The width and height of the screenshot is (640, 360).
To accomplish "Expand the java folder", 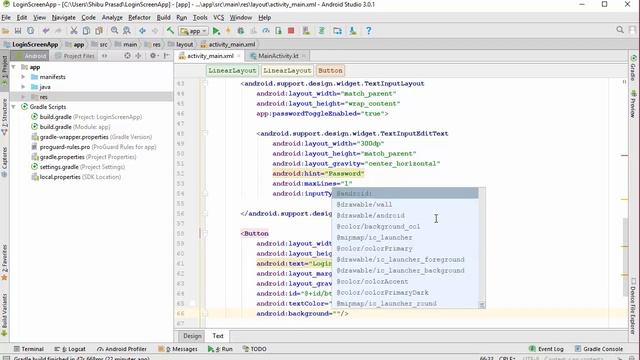I will pos(23,87).
